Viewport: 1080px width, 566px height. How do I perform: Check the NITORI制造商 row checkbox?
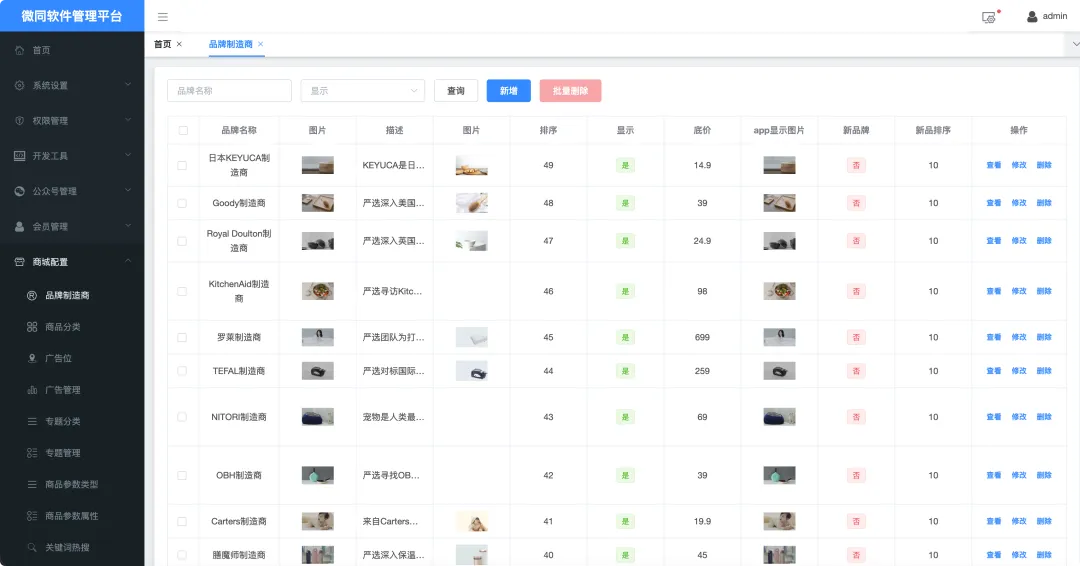pos(182,417)
